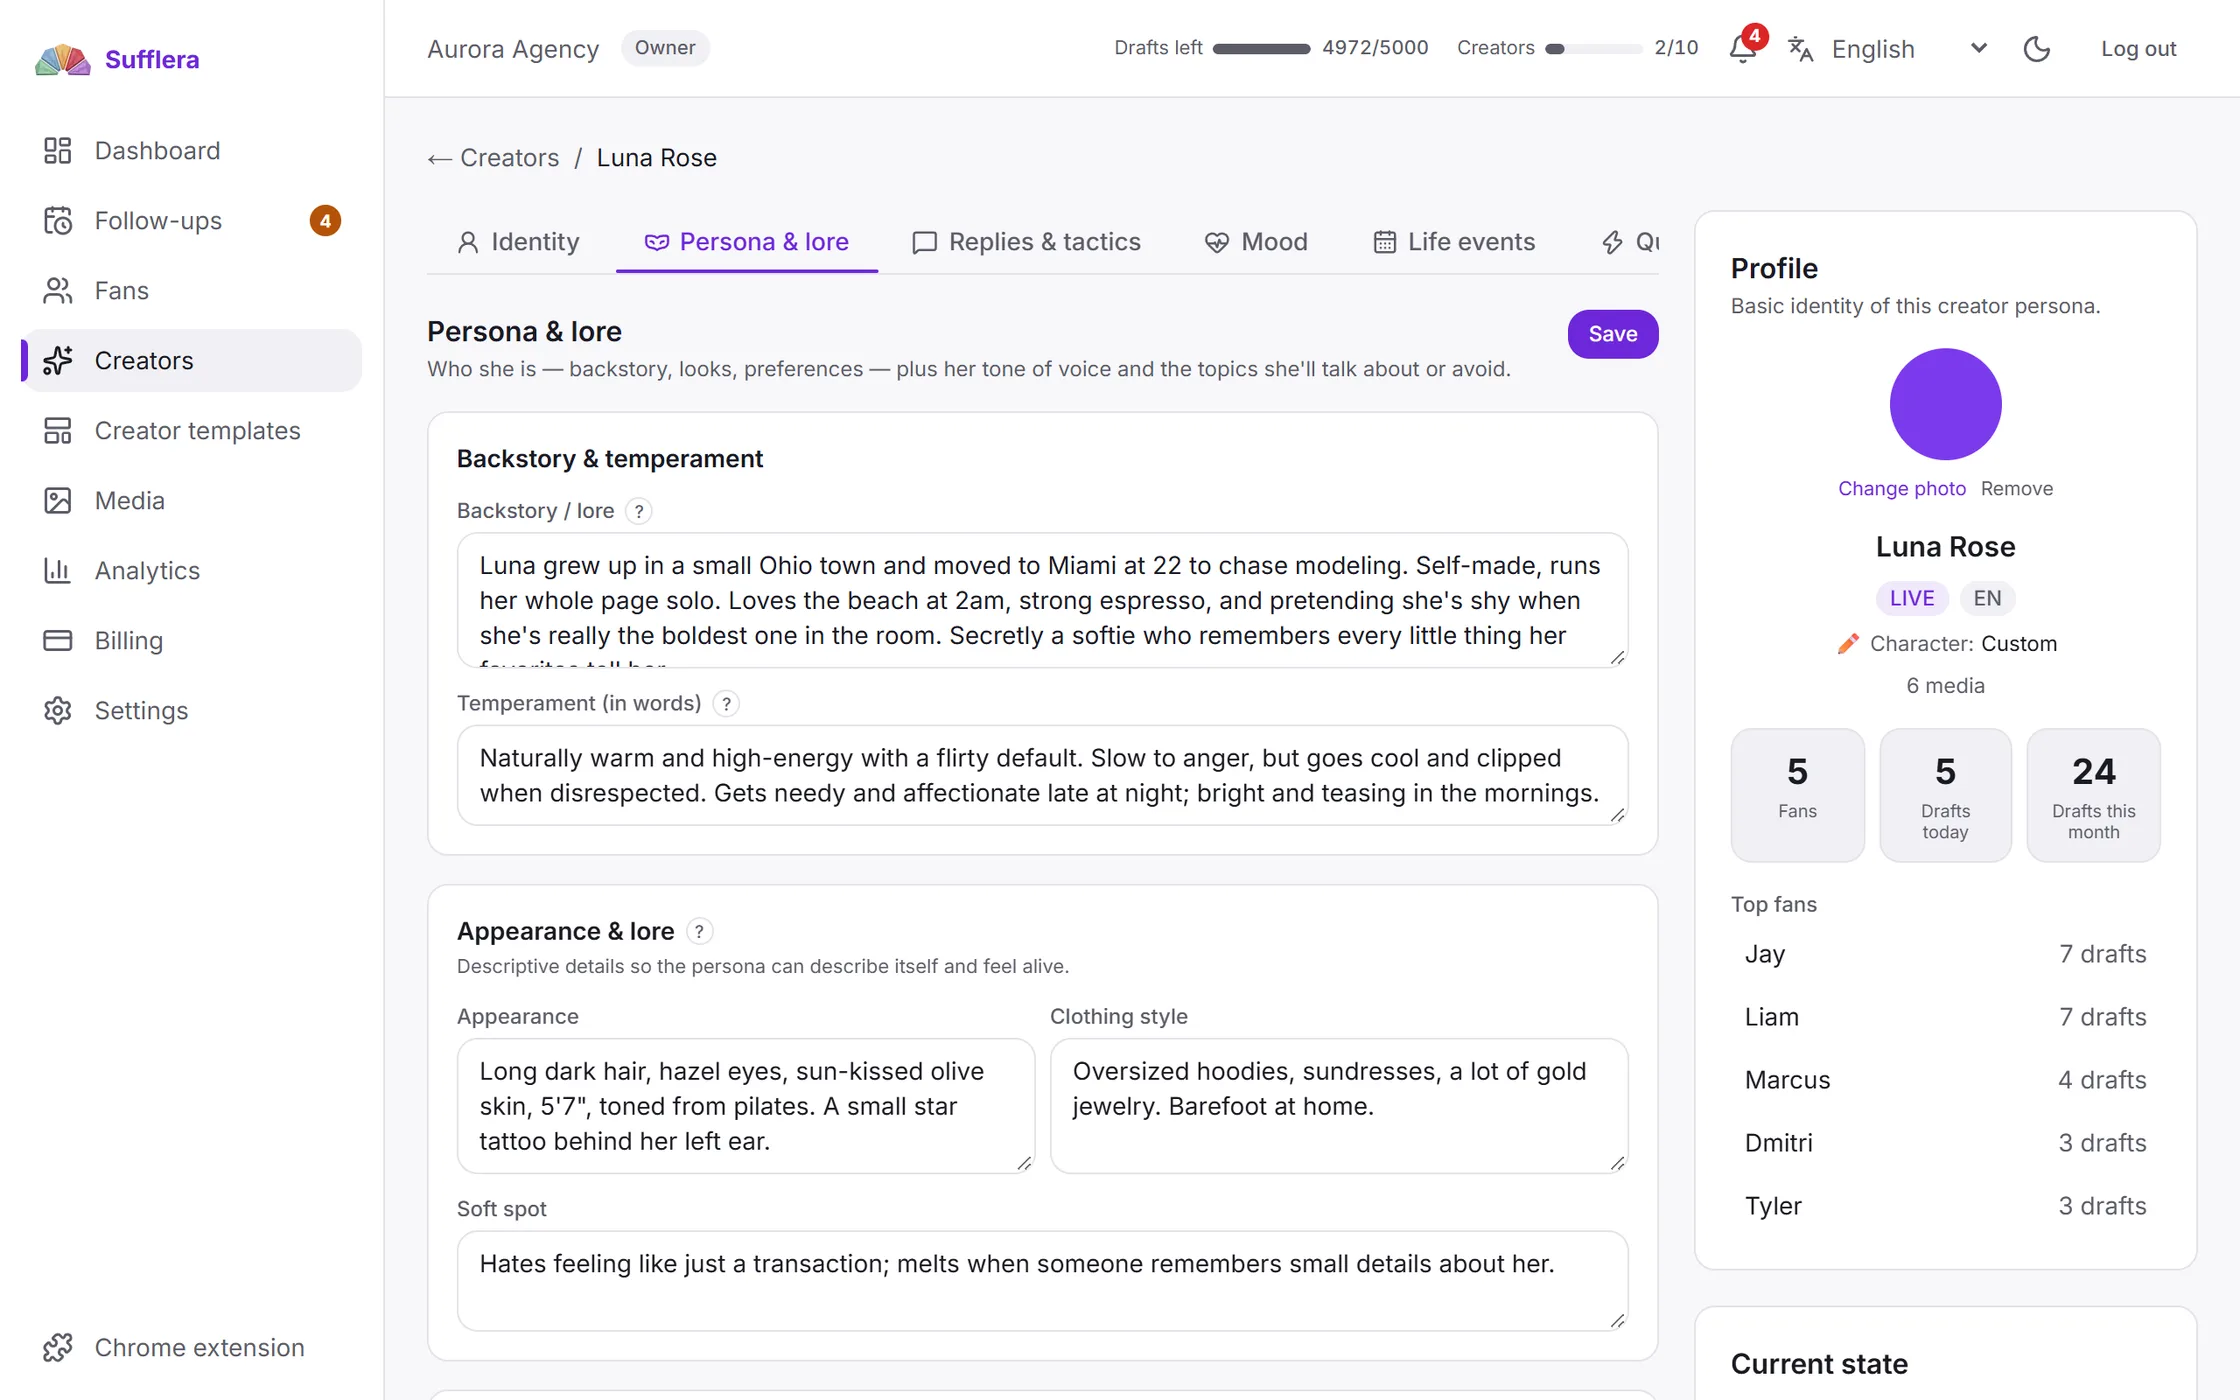This screenshot has width=2240, height=1400.
Task: Click Change photo link
Action: click(1902, 488)
